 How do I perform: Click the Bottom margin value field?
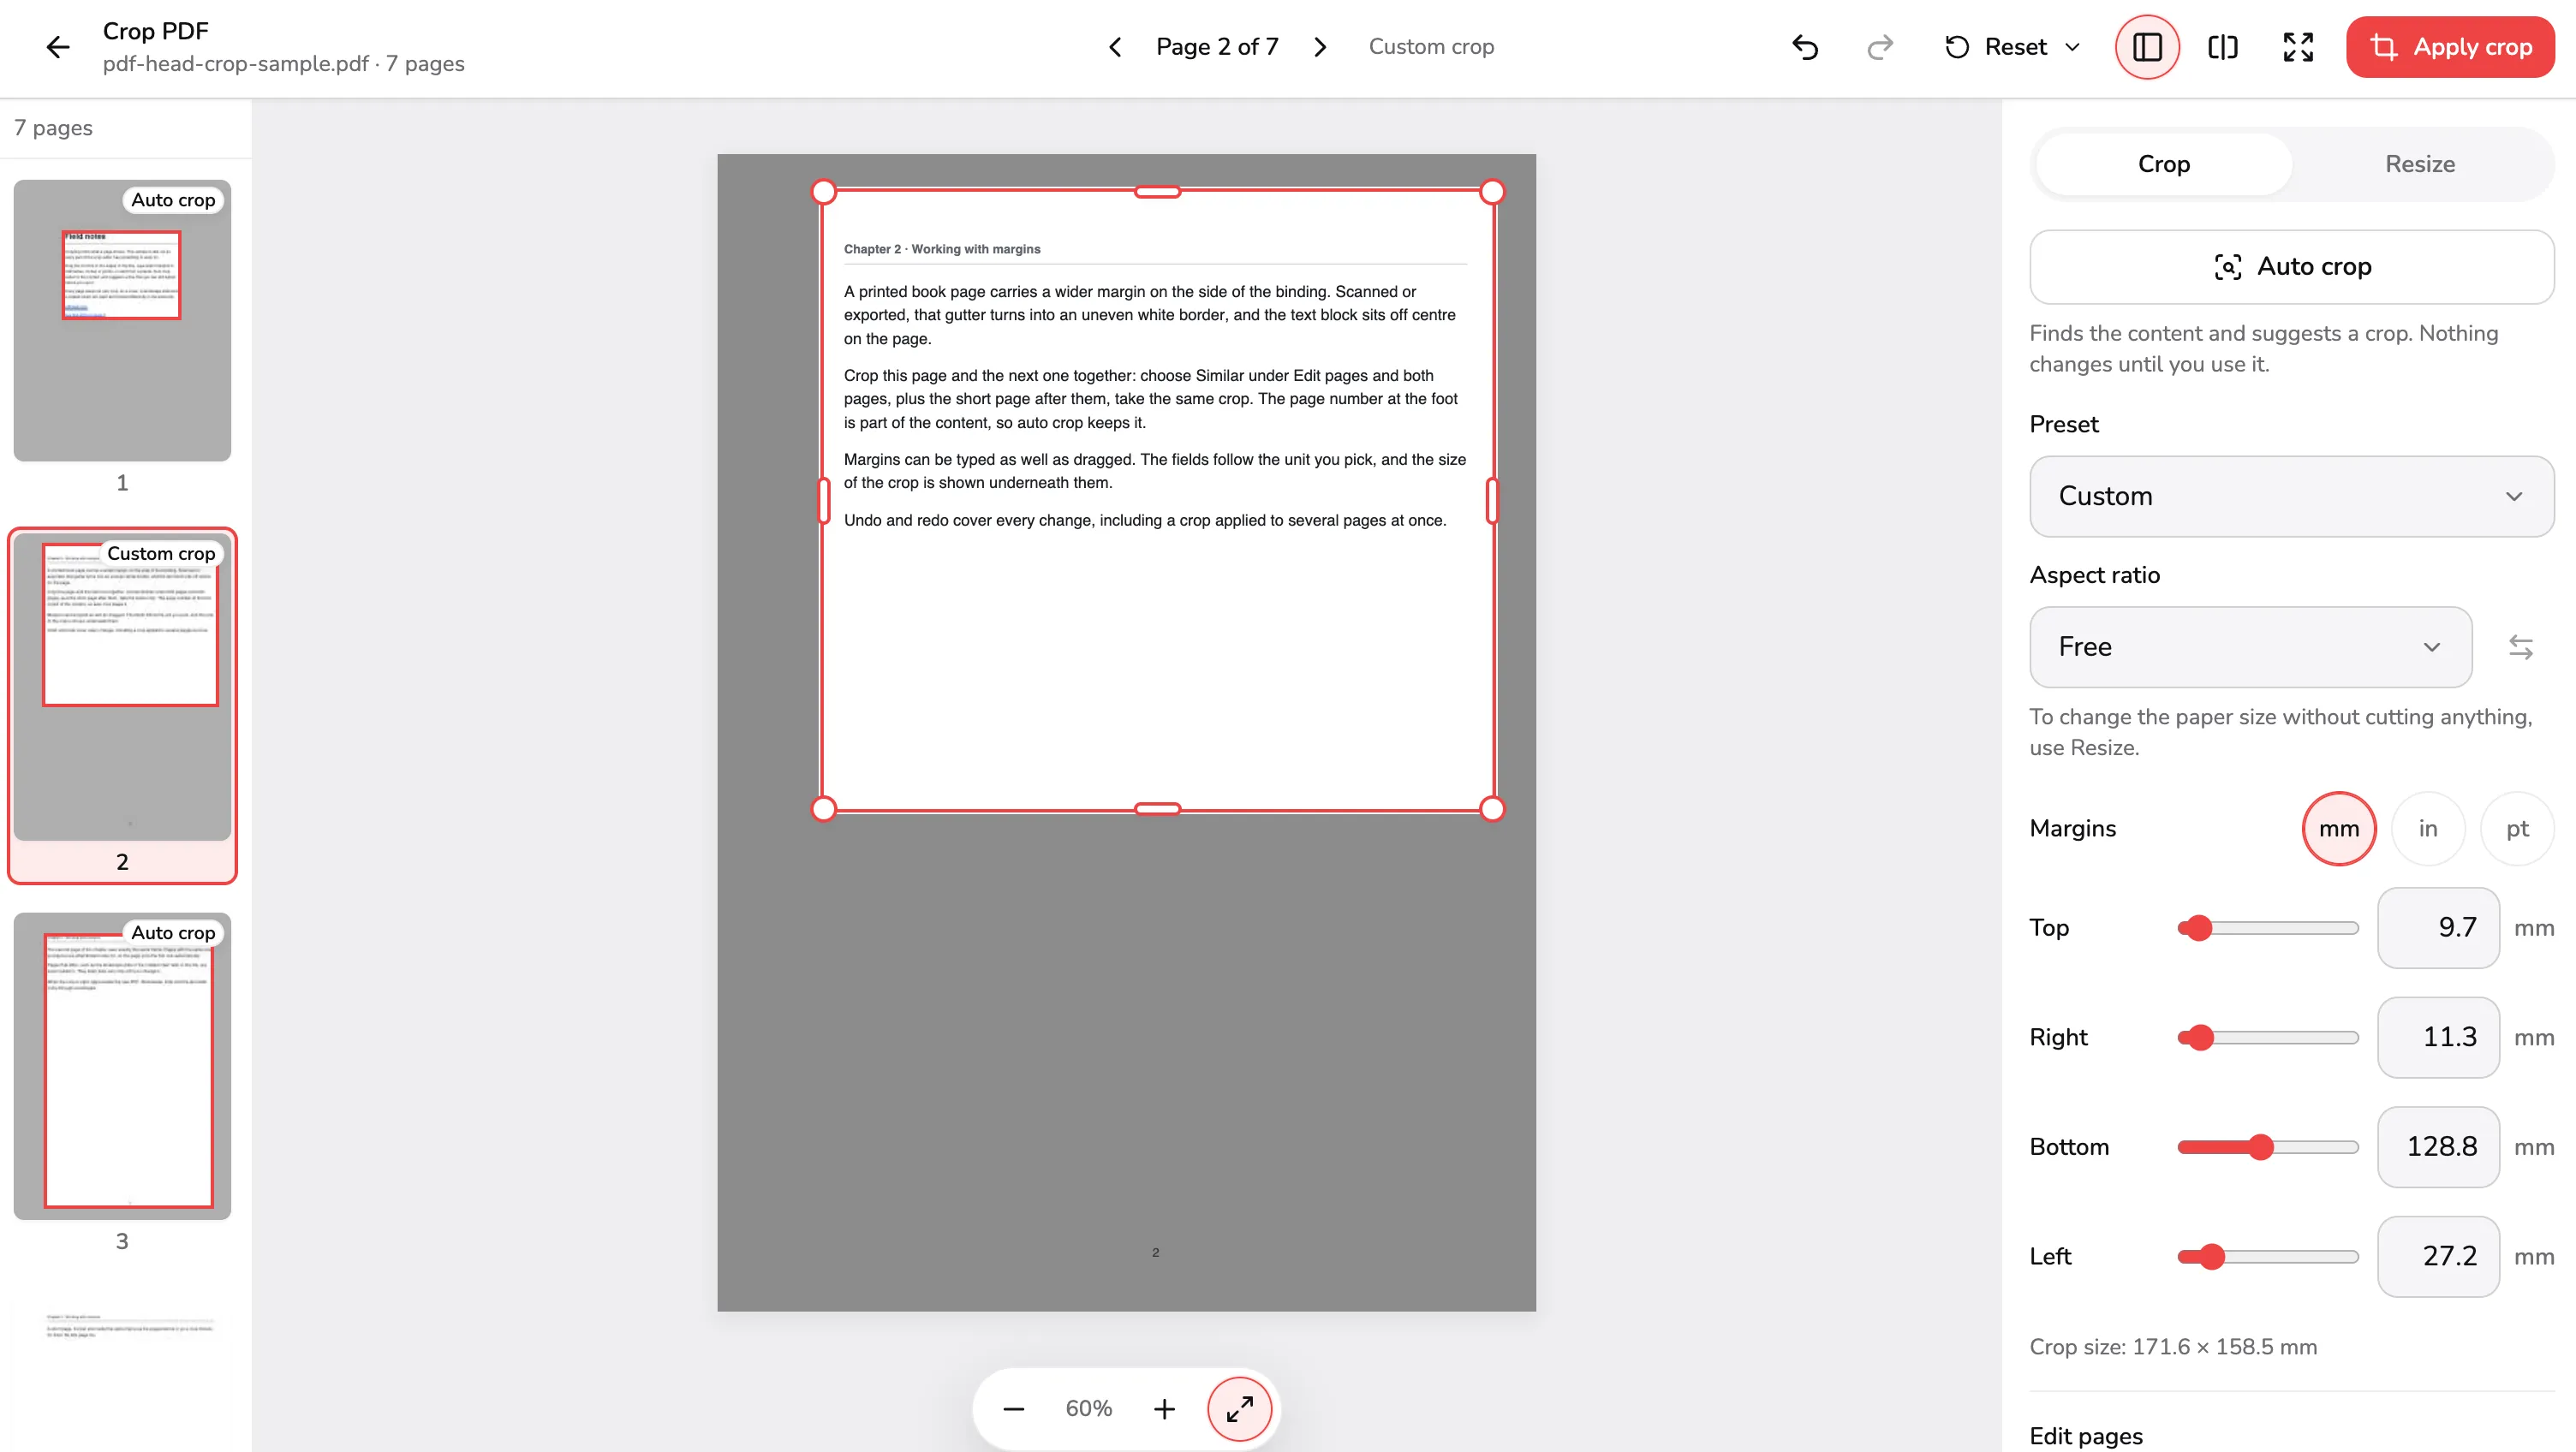click(2438, 1147)
